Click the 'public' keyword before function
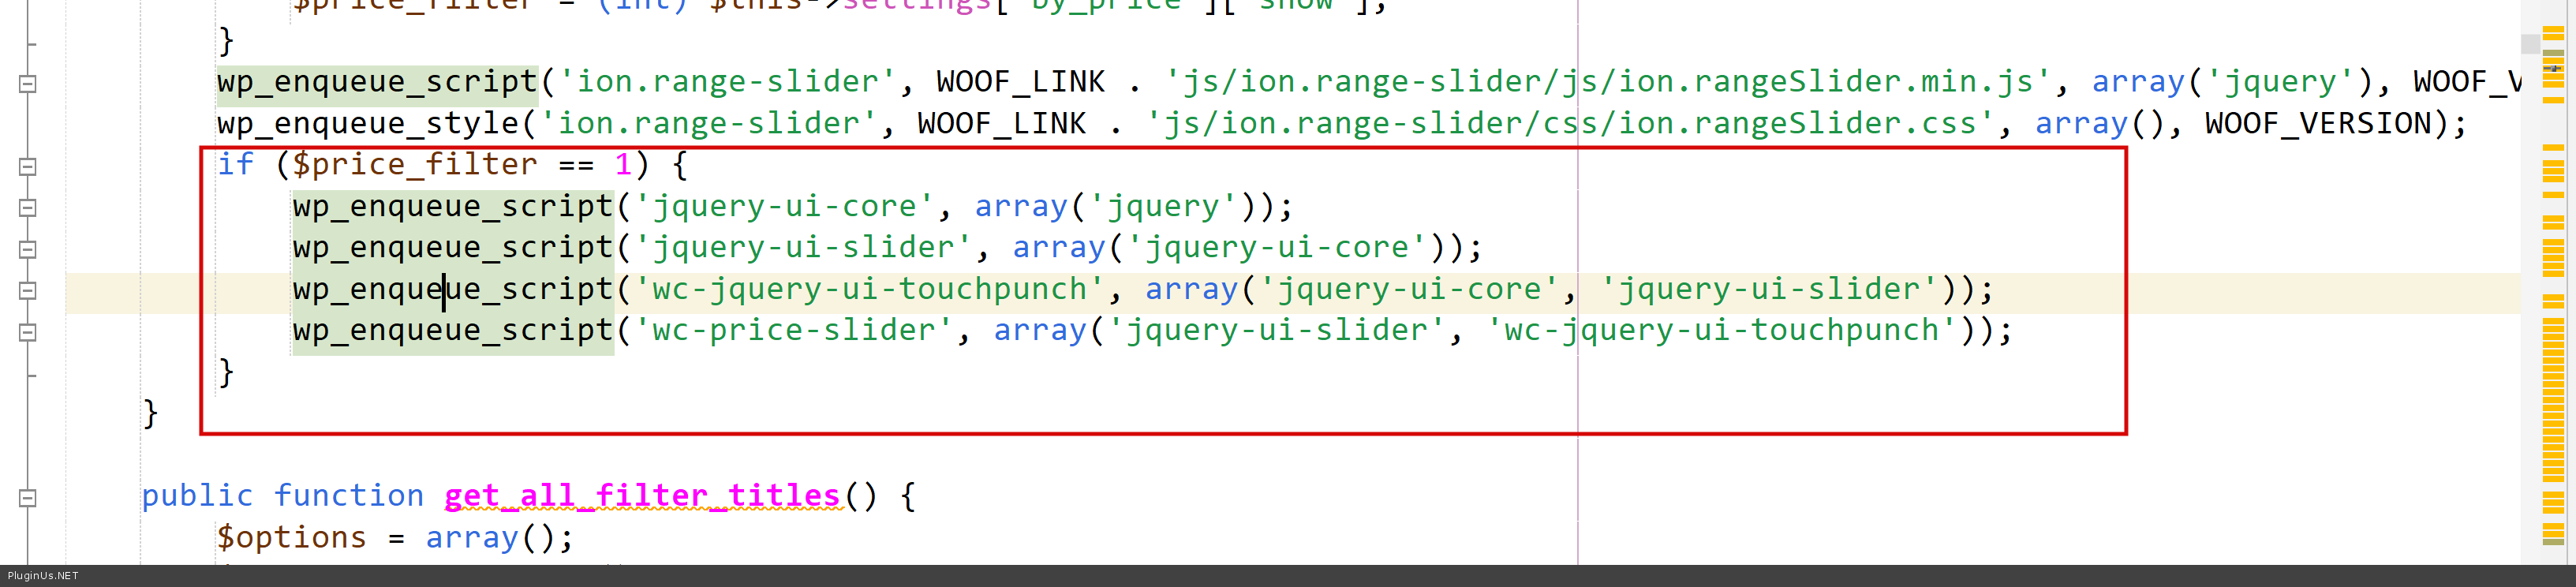This screenshot has width=2576, height=587. (x=197, y=496)
